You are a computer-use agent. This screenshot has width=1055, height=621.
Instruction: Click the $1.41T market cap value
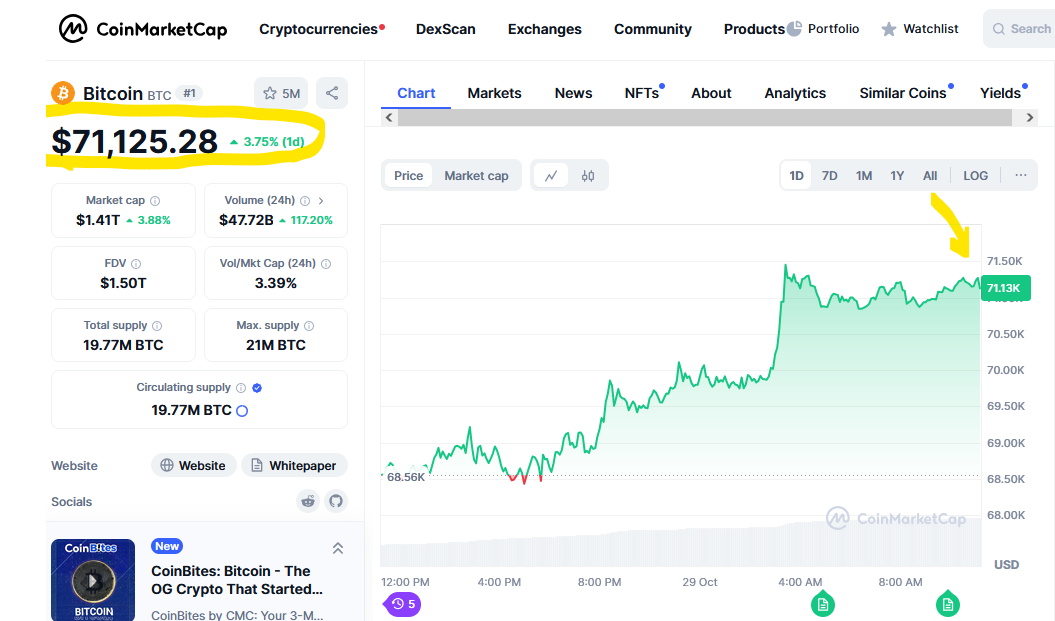(x=98, y=220)
